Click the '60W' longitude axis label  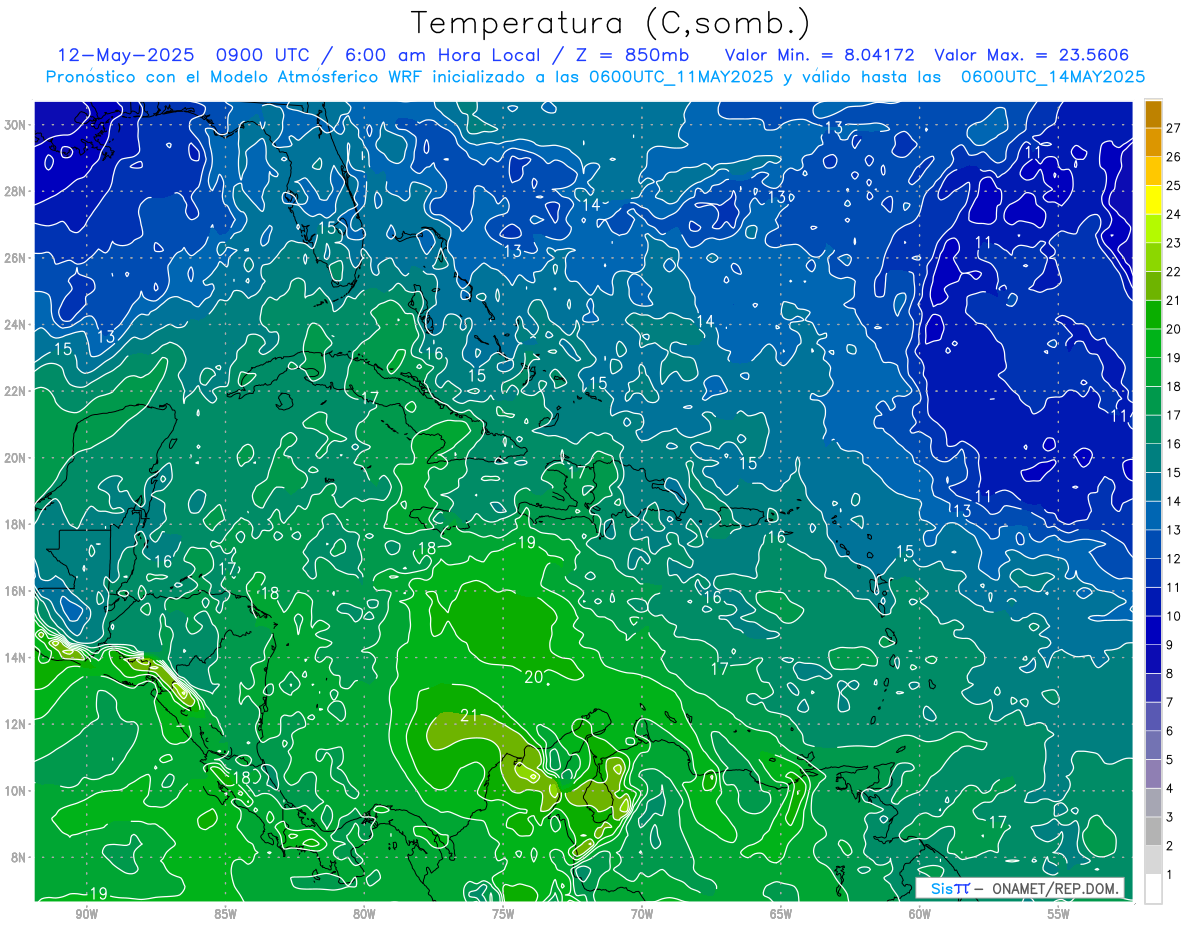coord(920,914)
